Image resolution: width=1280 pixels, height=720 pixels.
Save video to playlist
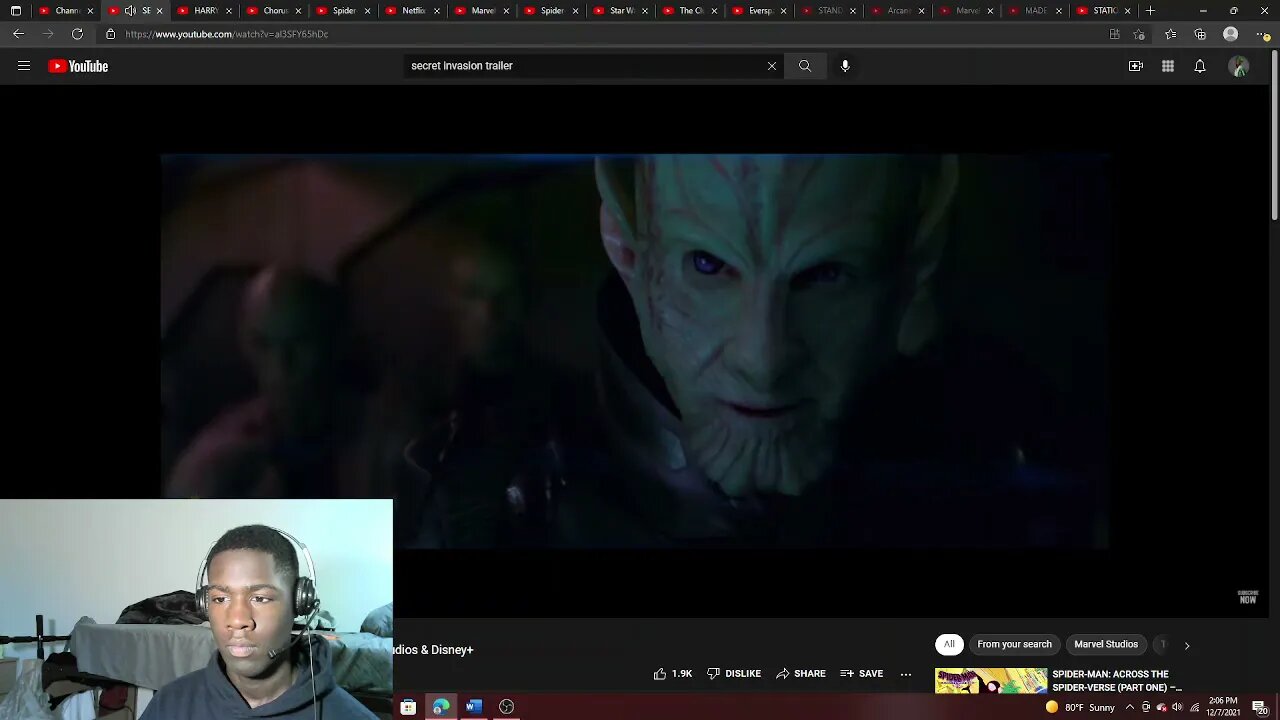click(x=862, y=674)
